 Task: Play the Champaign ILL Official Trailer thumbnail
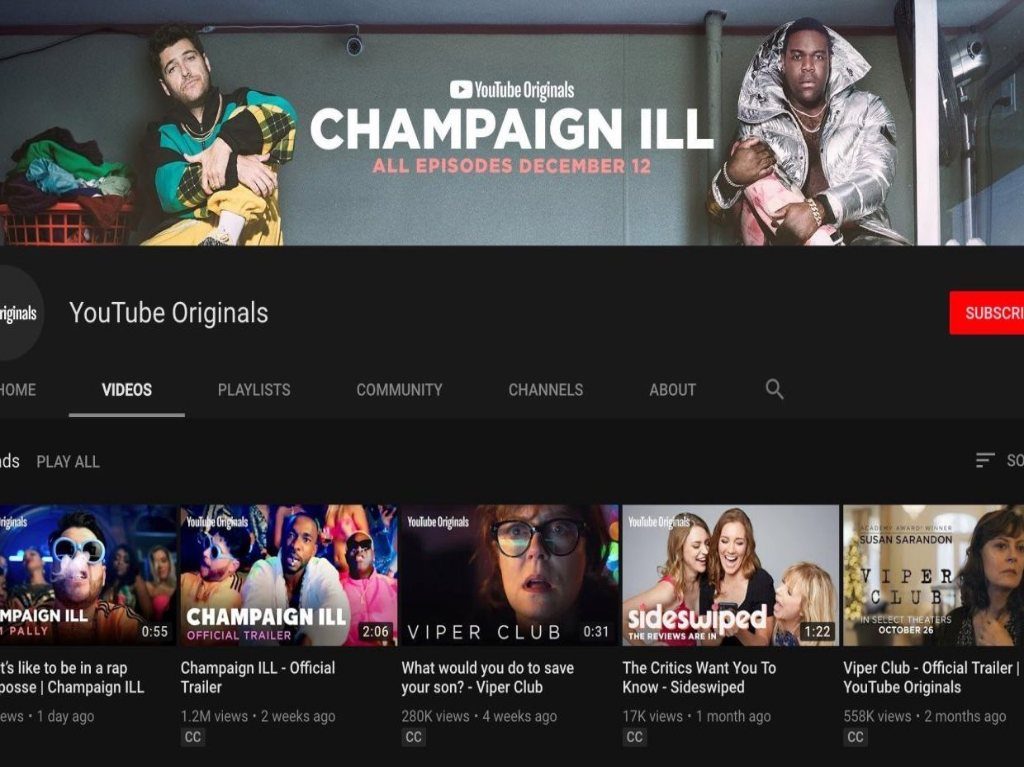(288, 575)
